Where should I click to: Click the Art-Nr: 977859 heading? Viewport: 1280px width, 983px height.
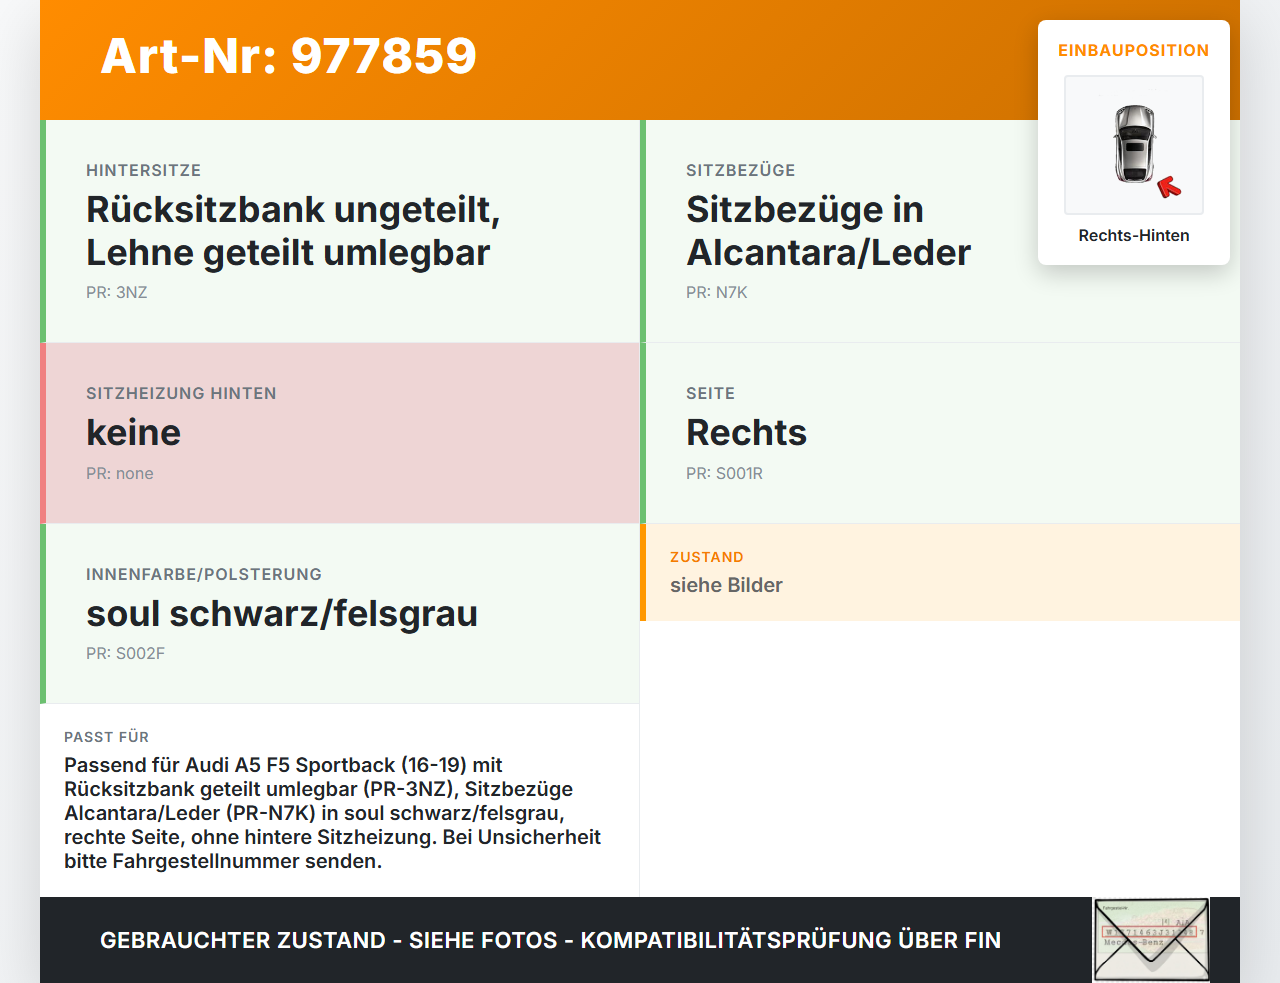pyautogui.click(x=288, y=57)
